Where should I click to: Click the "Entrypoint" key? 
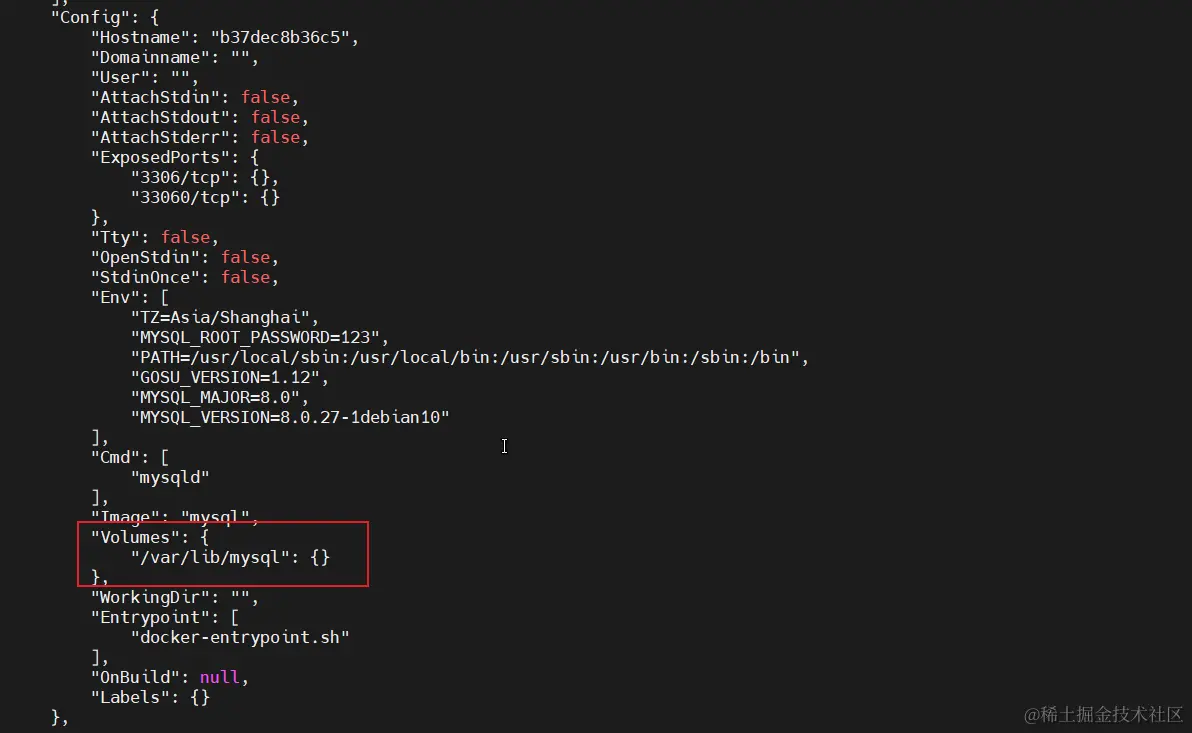[x=150, y=617]
